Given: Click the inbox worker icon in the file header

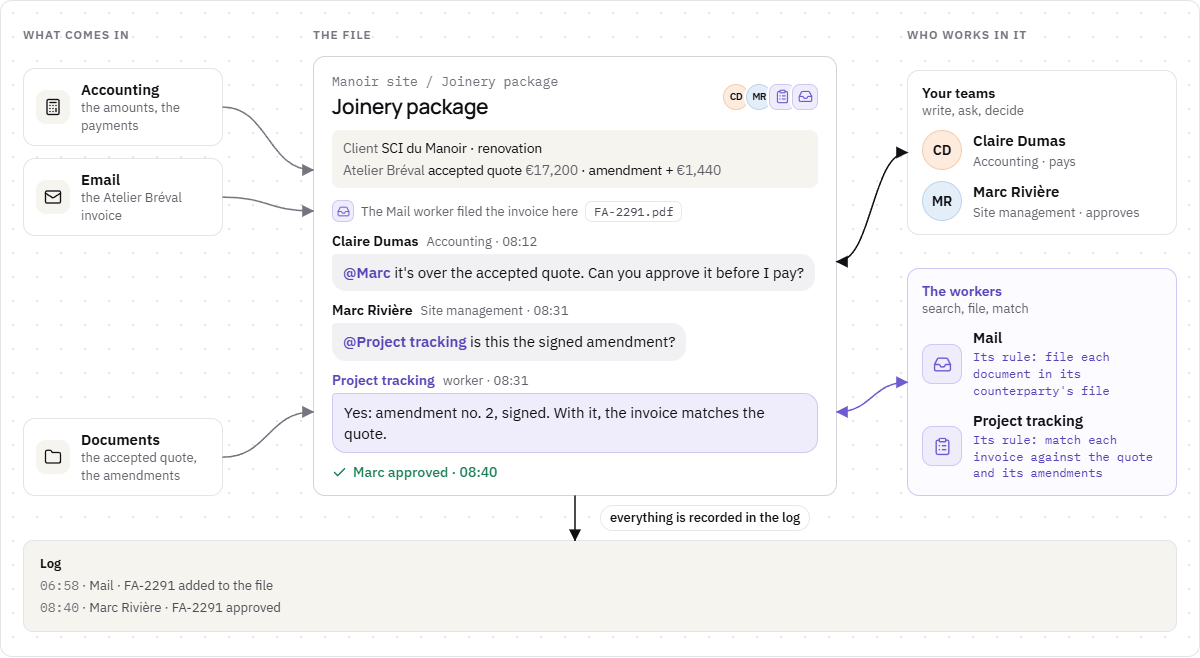Looking at the screenshot, I should point(805,97).
